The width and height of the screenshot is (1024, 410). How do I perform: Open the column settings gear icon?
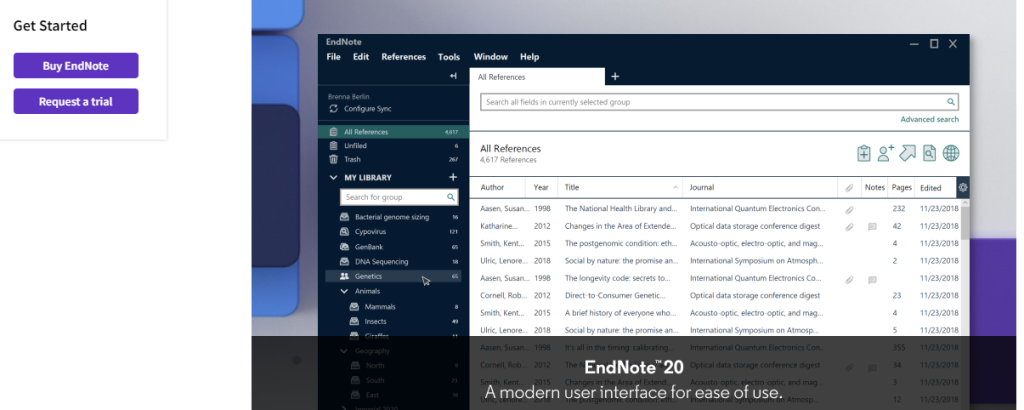coord(963,187)
